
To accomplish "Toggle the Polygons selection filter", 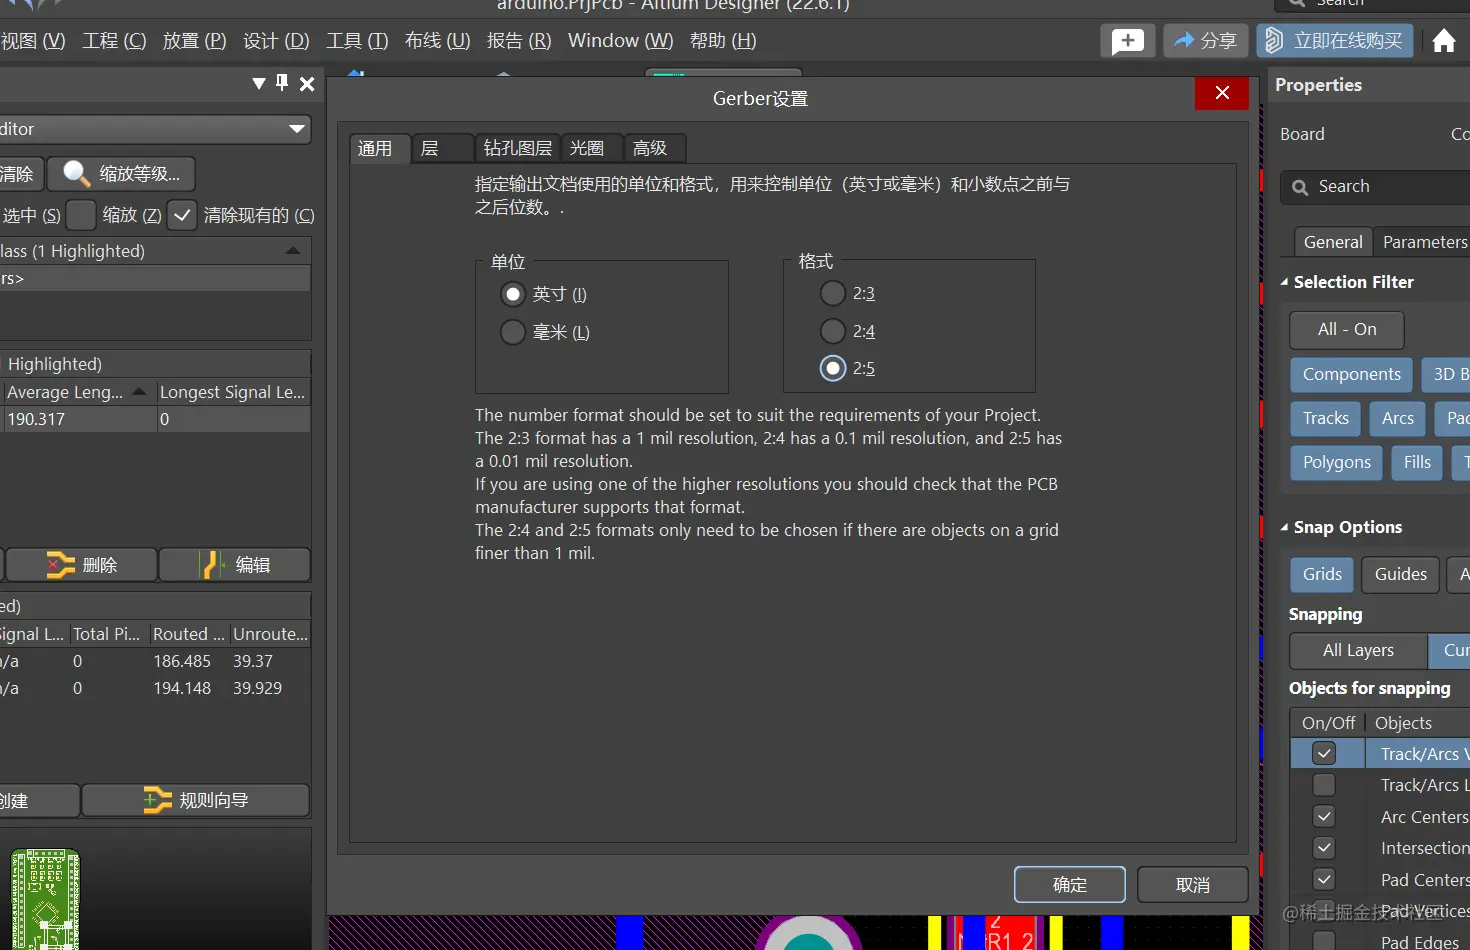I will (1337, 462).
